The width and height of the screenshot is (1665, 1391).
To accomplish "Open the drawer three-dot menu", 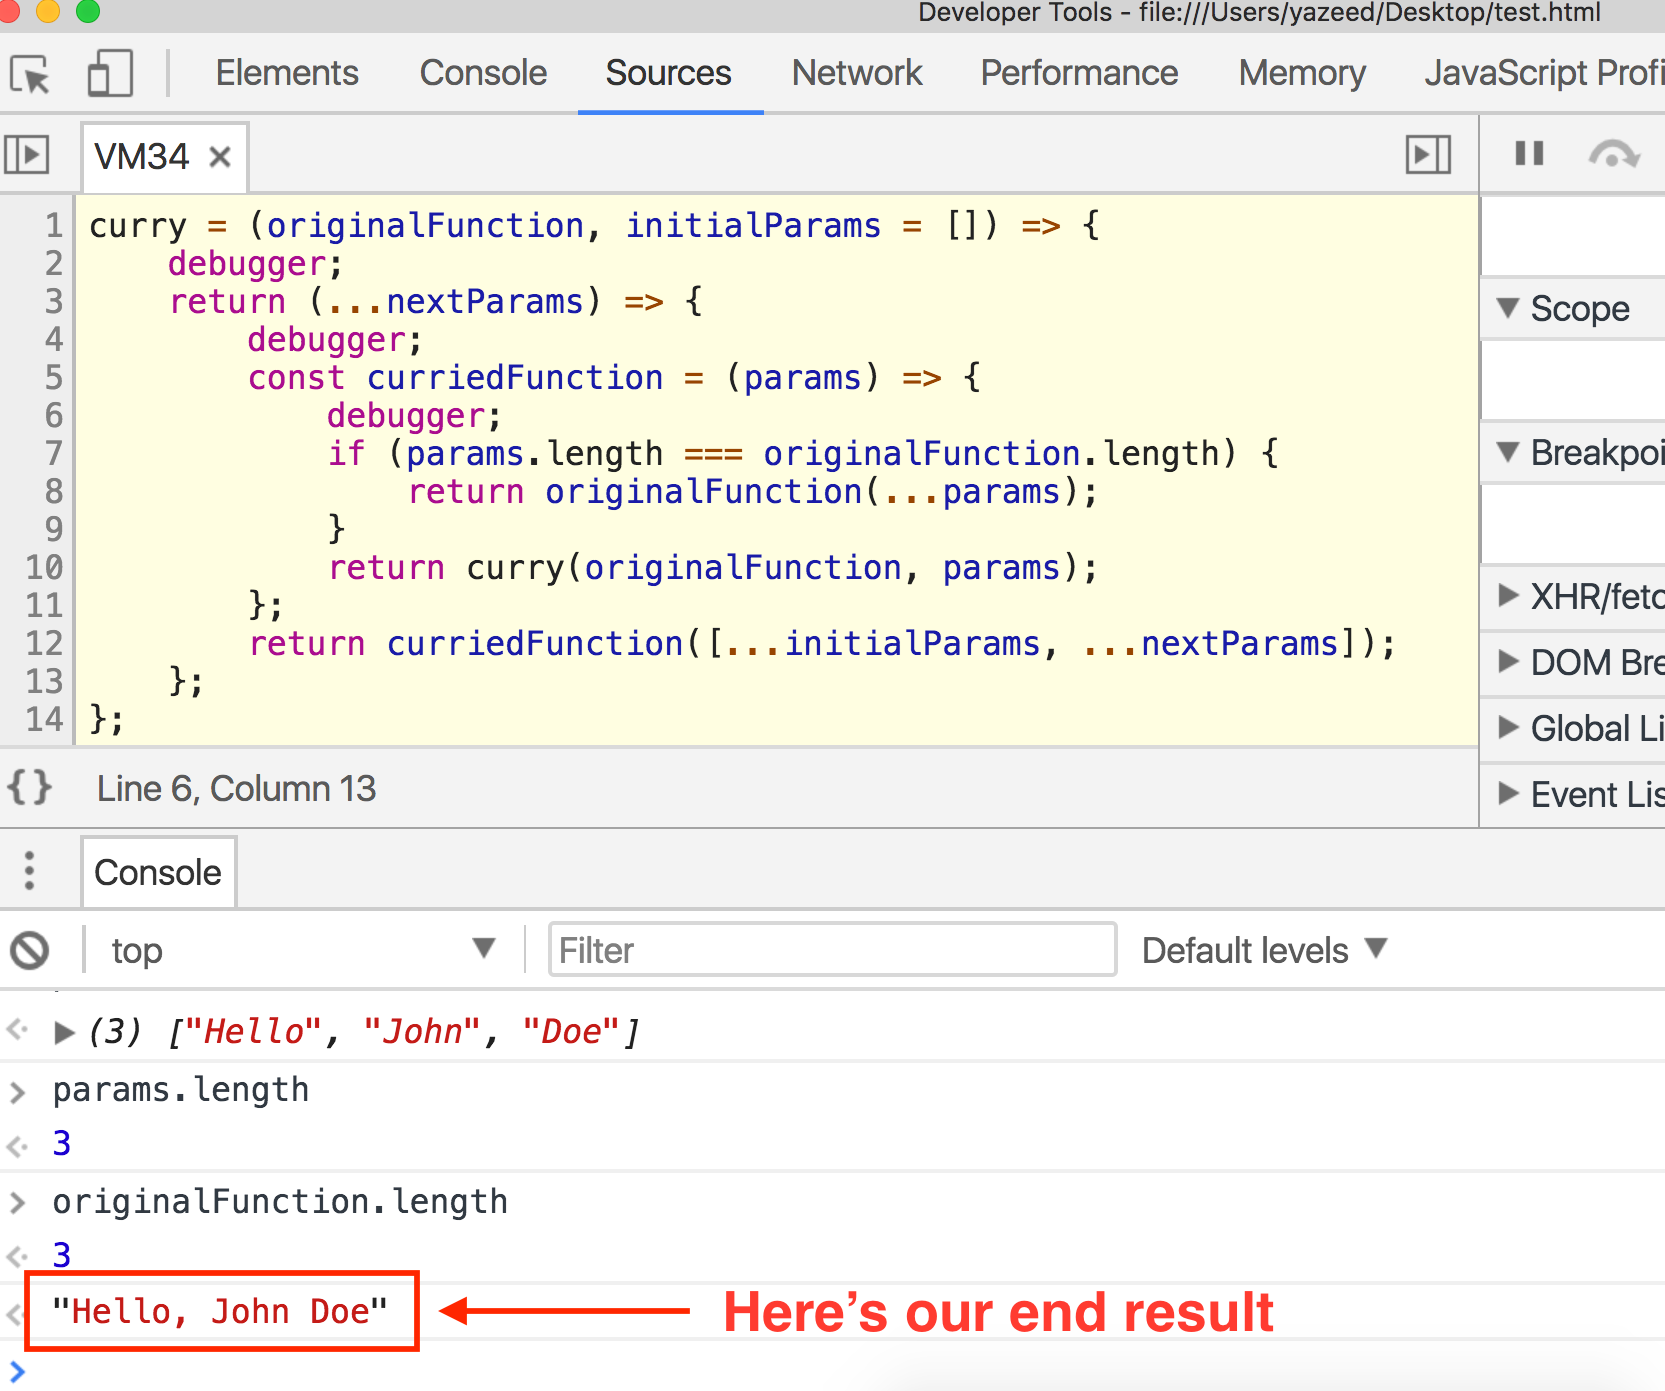I will [27, 871].
